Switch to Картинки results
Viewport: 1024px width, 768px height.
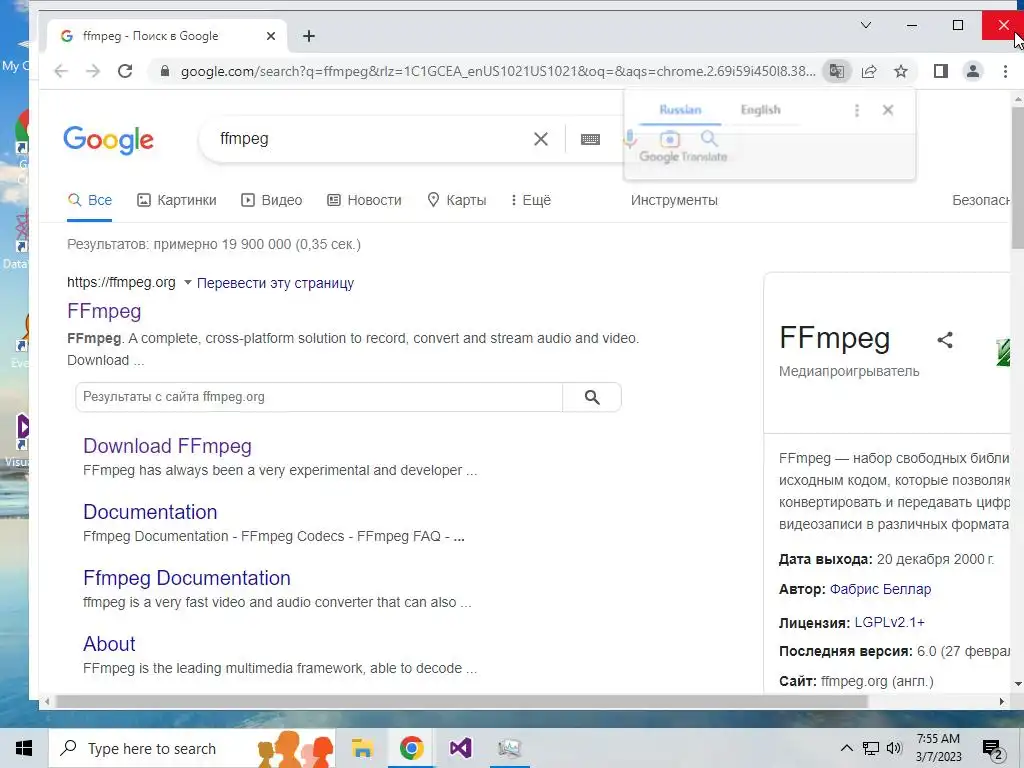pyautogui.click(x=176, y=200)
